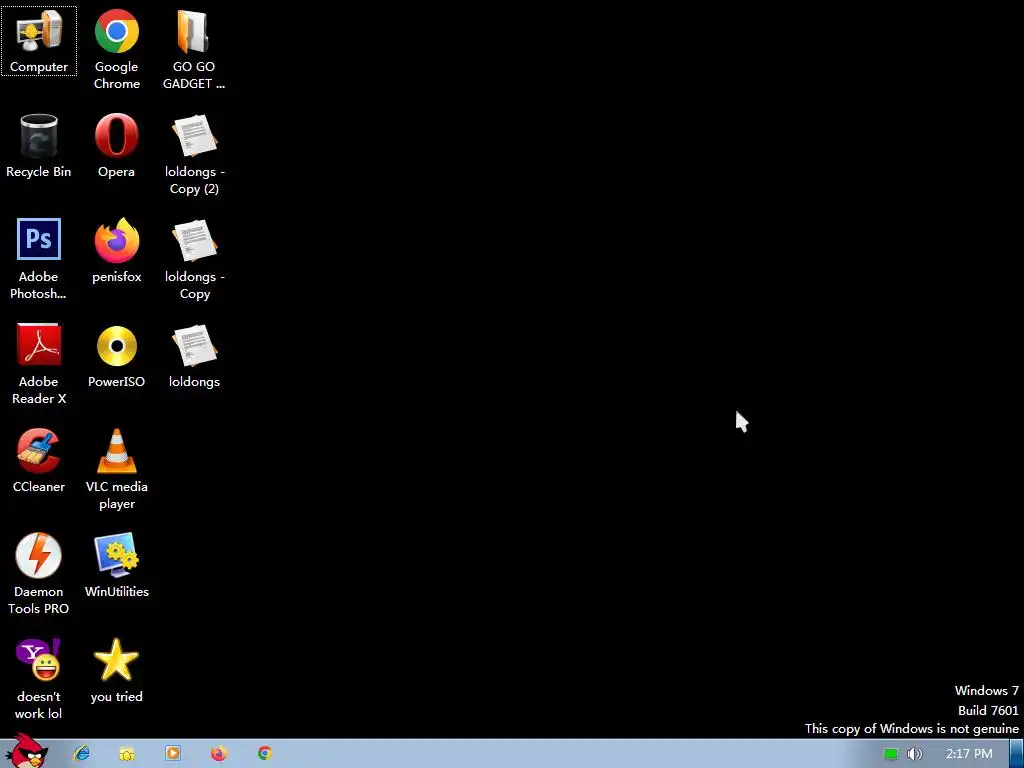Launch Firefox from the taskbar
The width and height of the screenshot is (1024, 768).
pos(218,754)
